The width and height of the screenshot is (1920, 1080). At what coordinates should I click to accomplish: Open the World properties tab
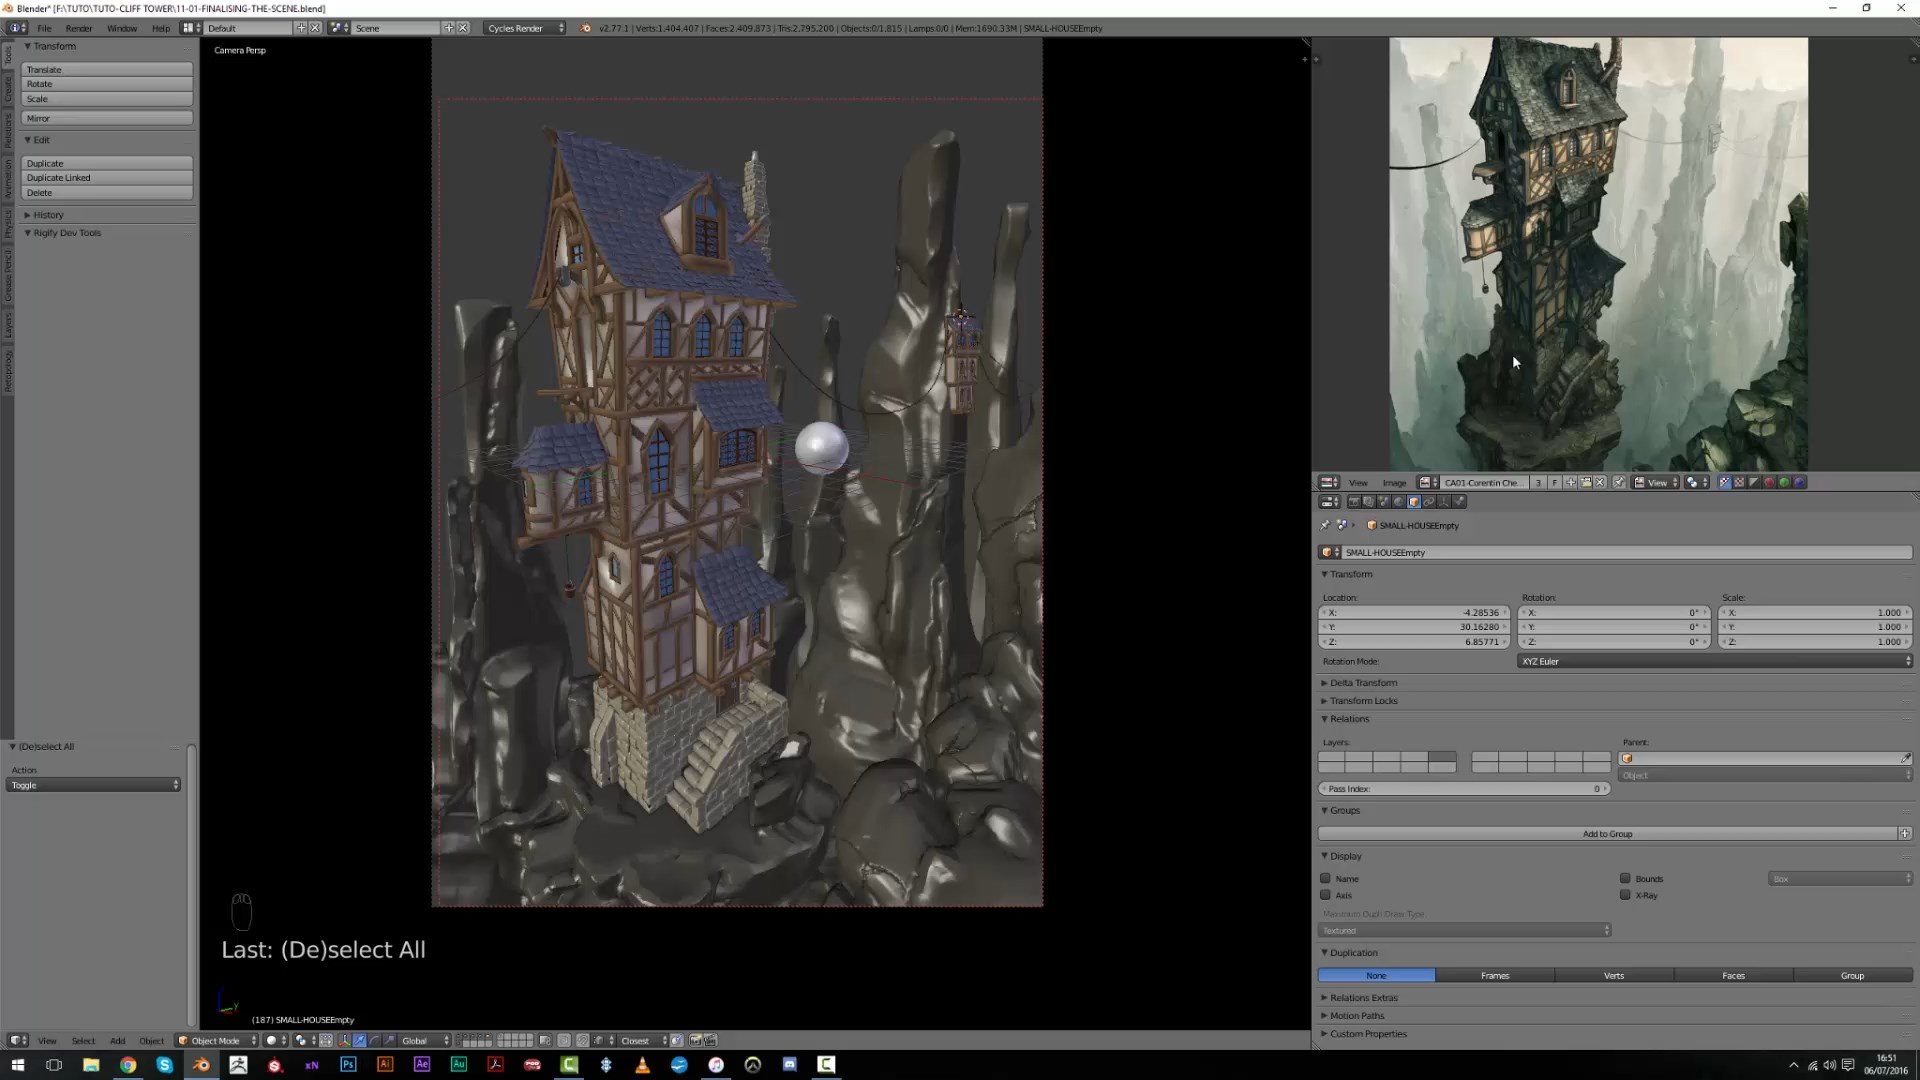coord(1399,502)
